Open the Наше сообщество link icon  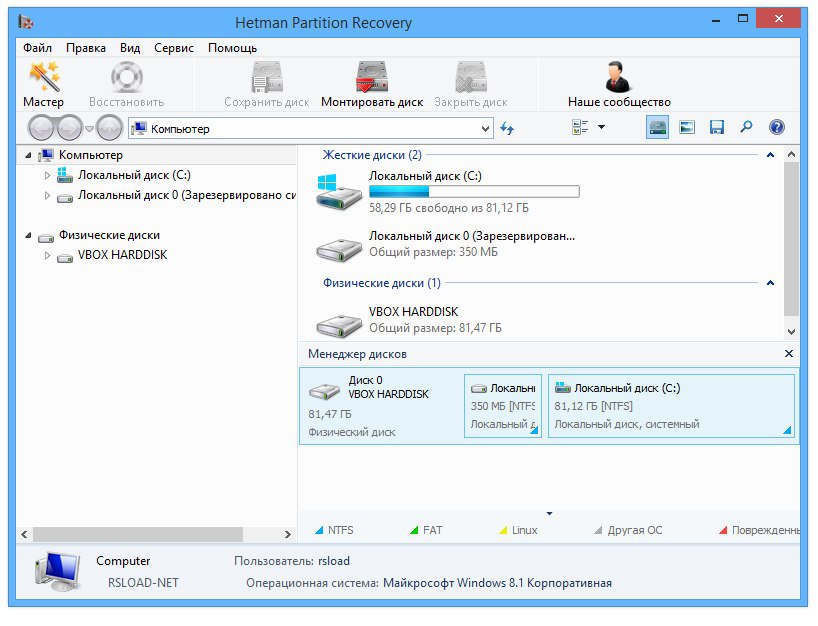[x=619, y=77]
